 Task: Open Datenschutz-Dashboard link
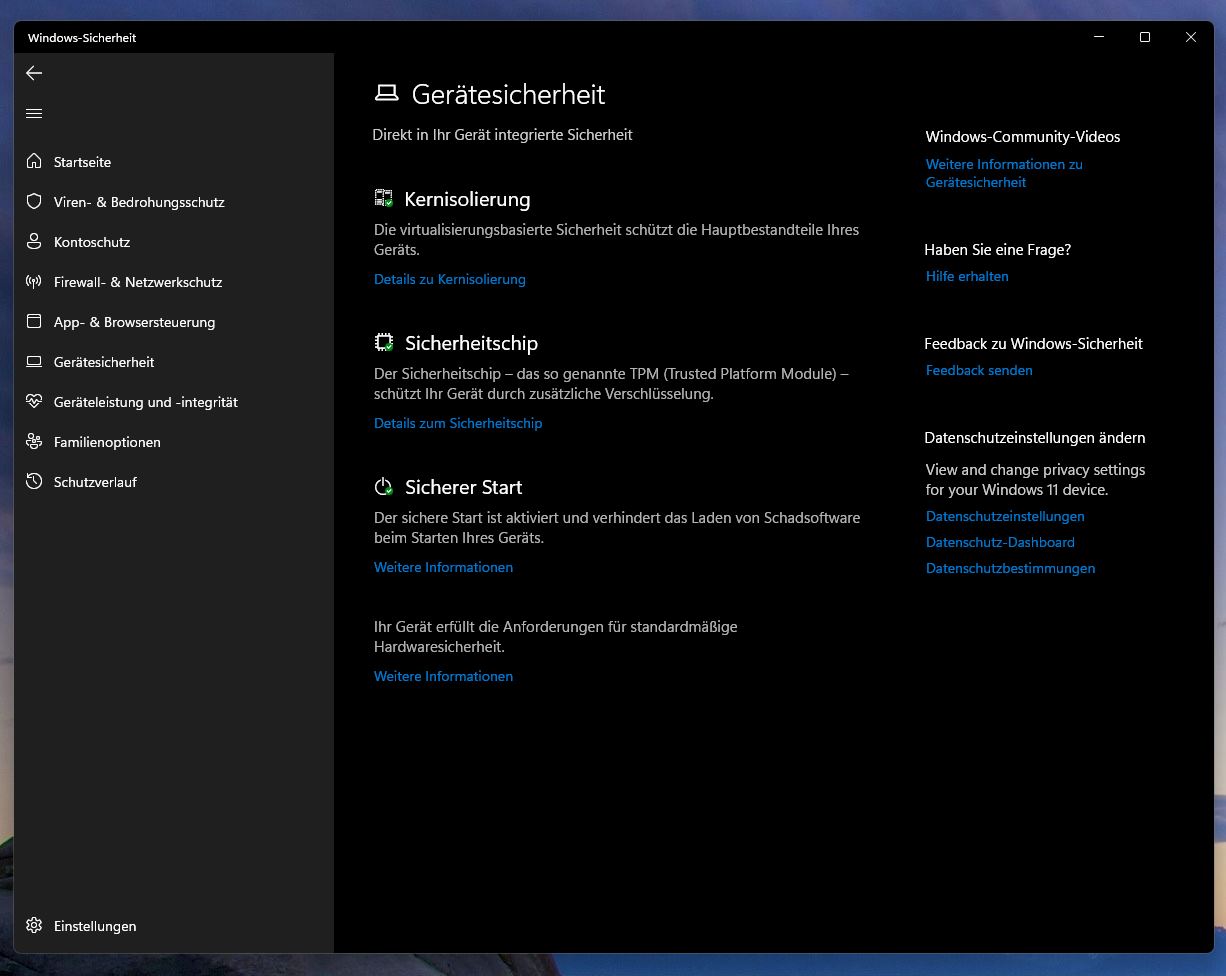coord(1000,542)
